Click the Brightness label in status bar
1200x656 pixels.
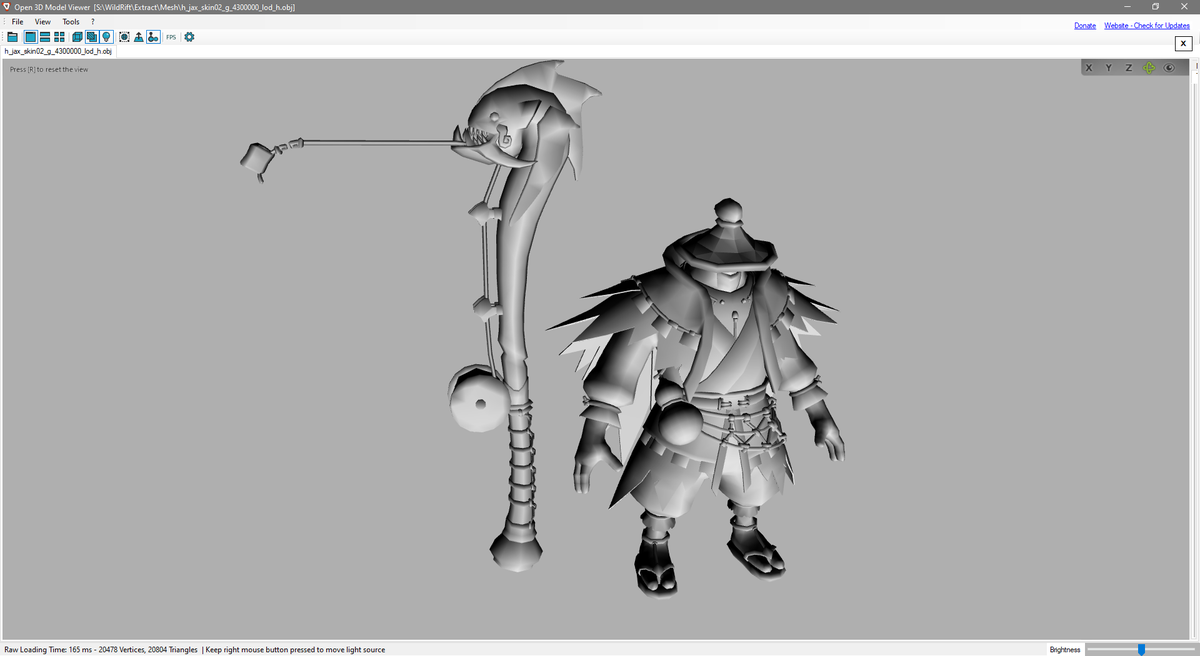click(x=1065, y=650)
